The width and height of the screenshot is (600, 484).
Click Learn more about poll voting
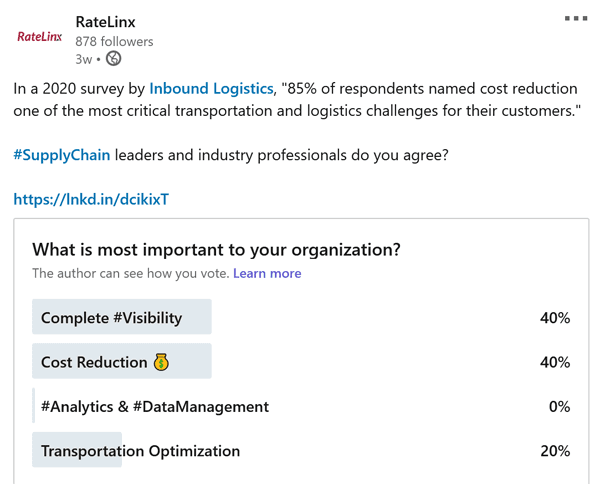point(267,273)
